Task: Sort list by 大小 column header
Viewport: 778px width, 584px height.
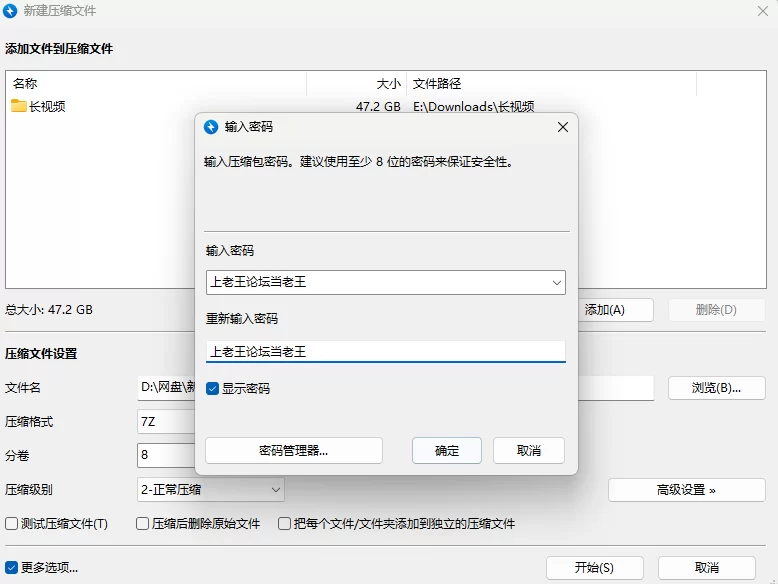Action: [357, 83]
